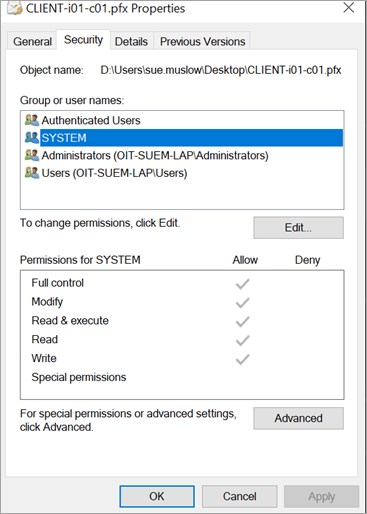Close the Properties dialog window

pyautogui.click(x=349, y=8)
